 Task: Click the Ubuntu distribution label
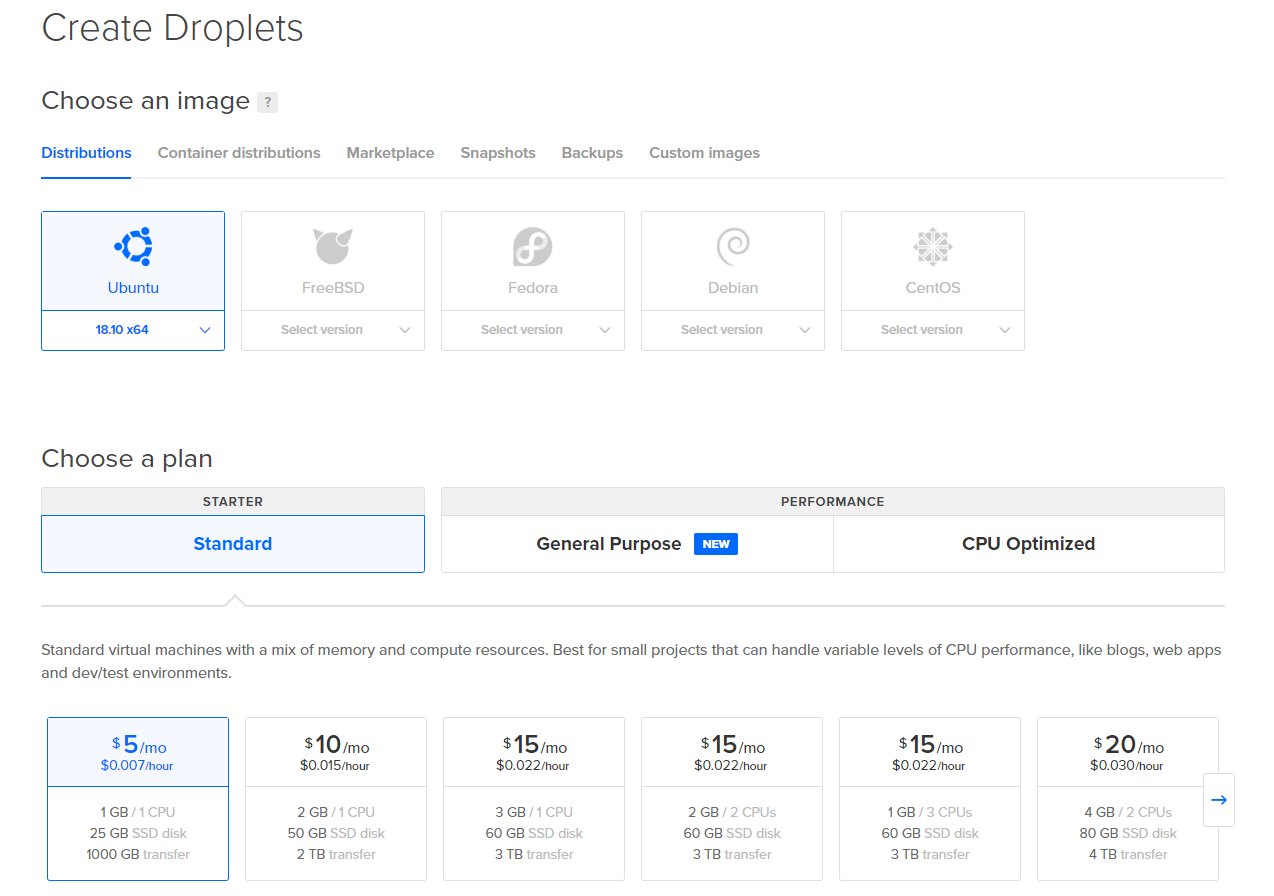click(133, 288)
